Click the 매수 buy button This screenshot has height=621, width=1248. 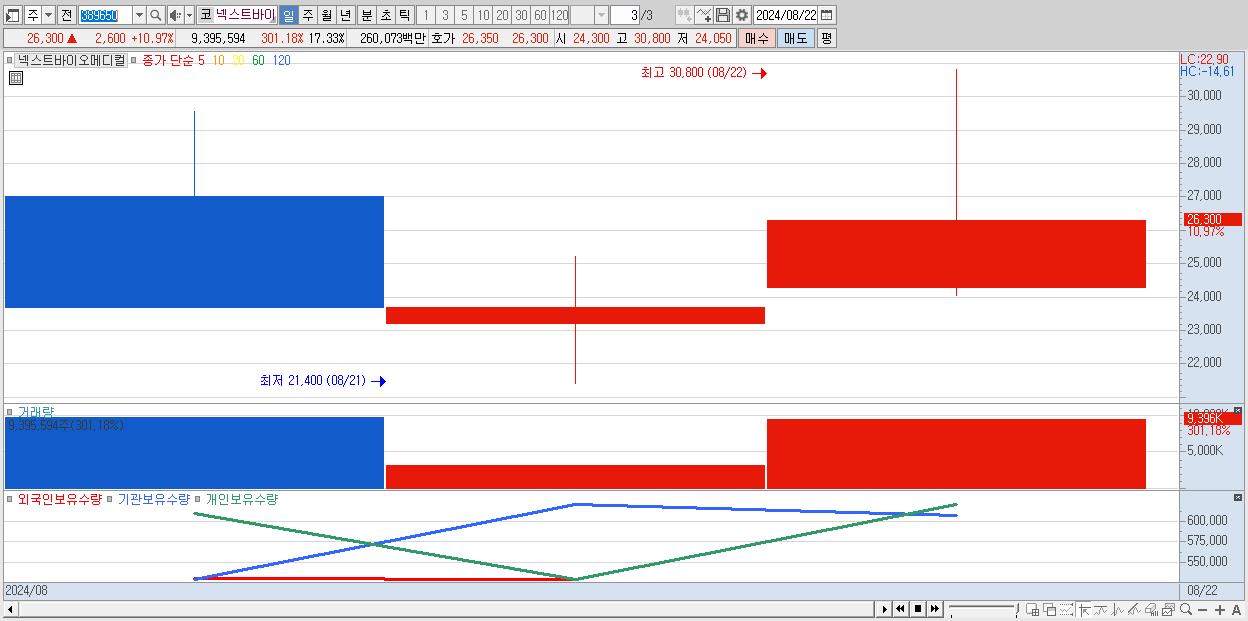757,38
